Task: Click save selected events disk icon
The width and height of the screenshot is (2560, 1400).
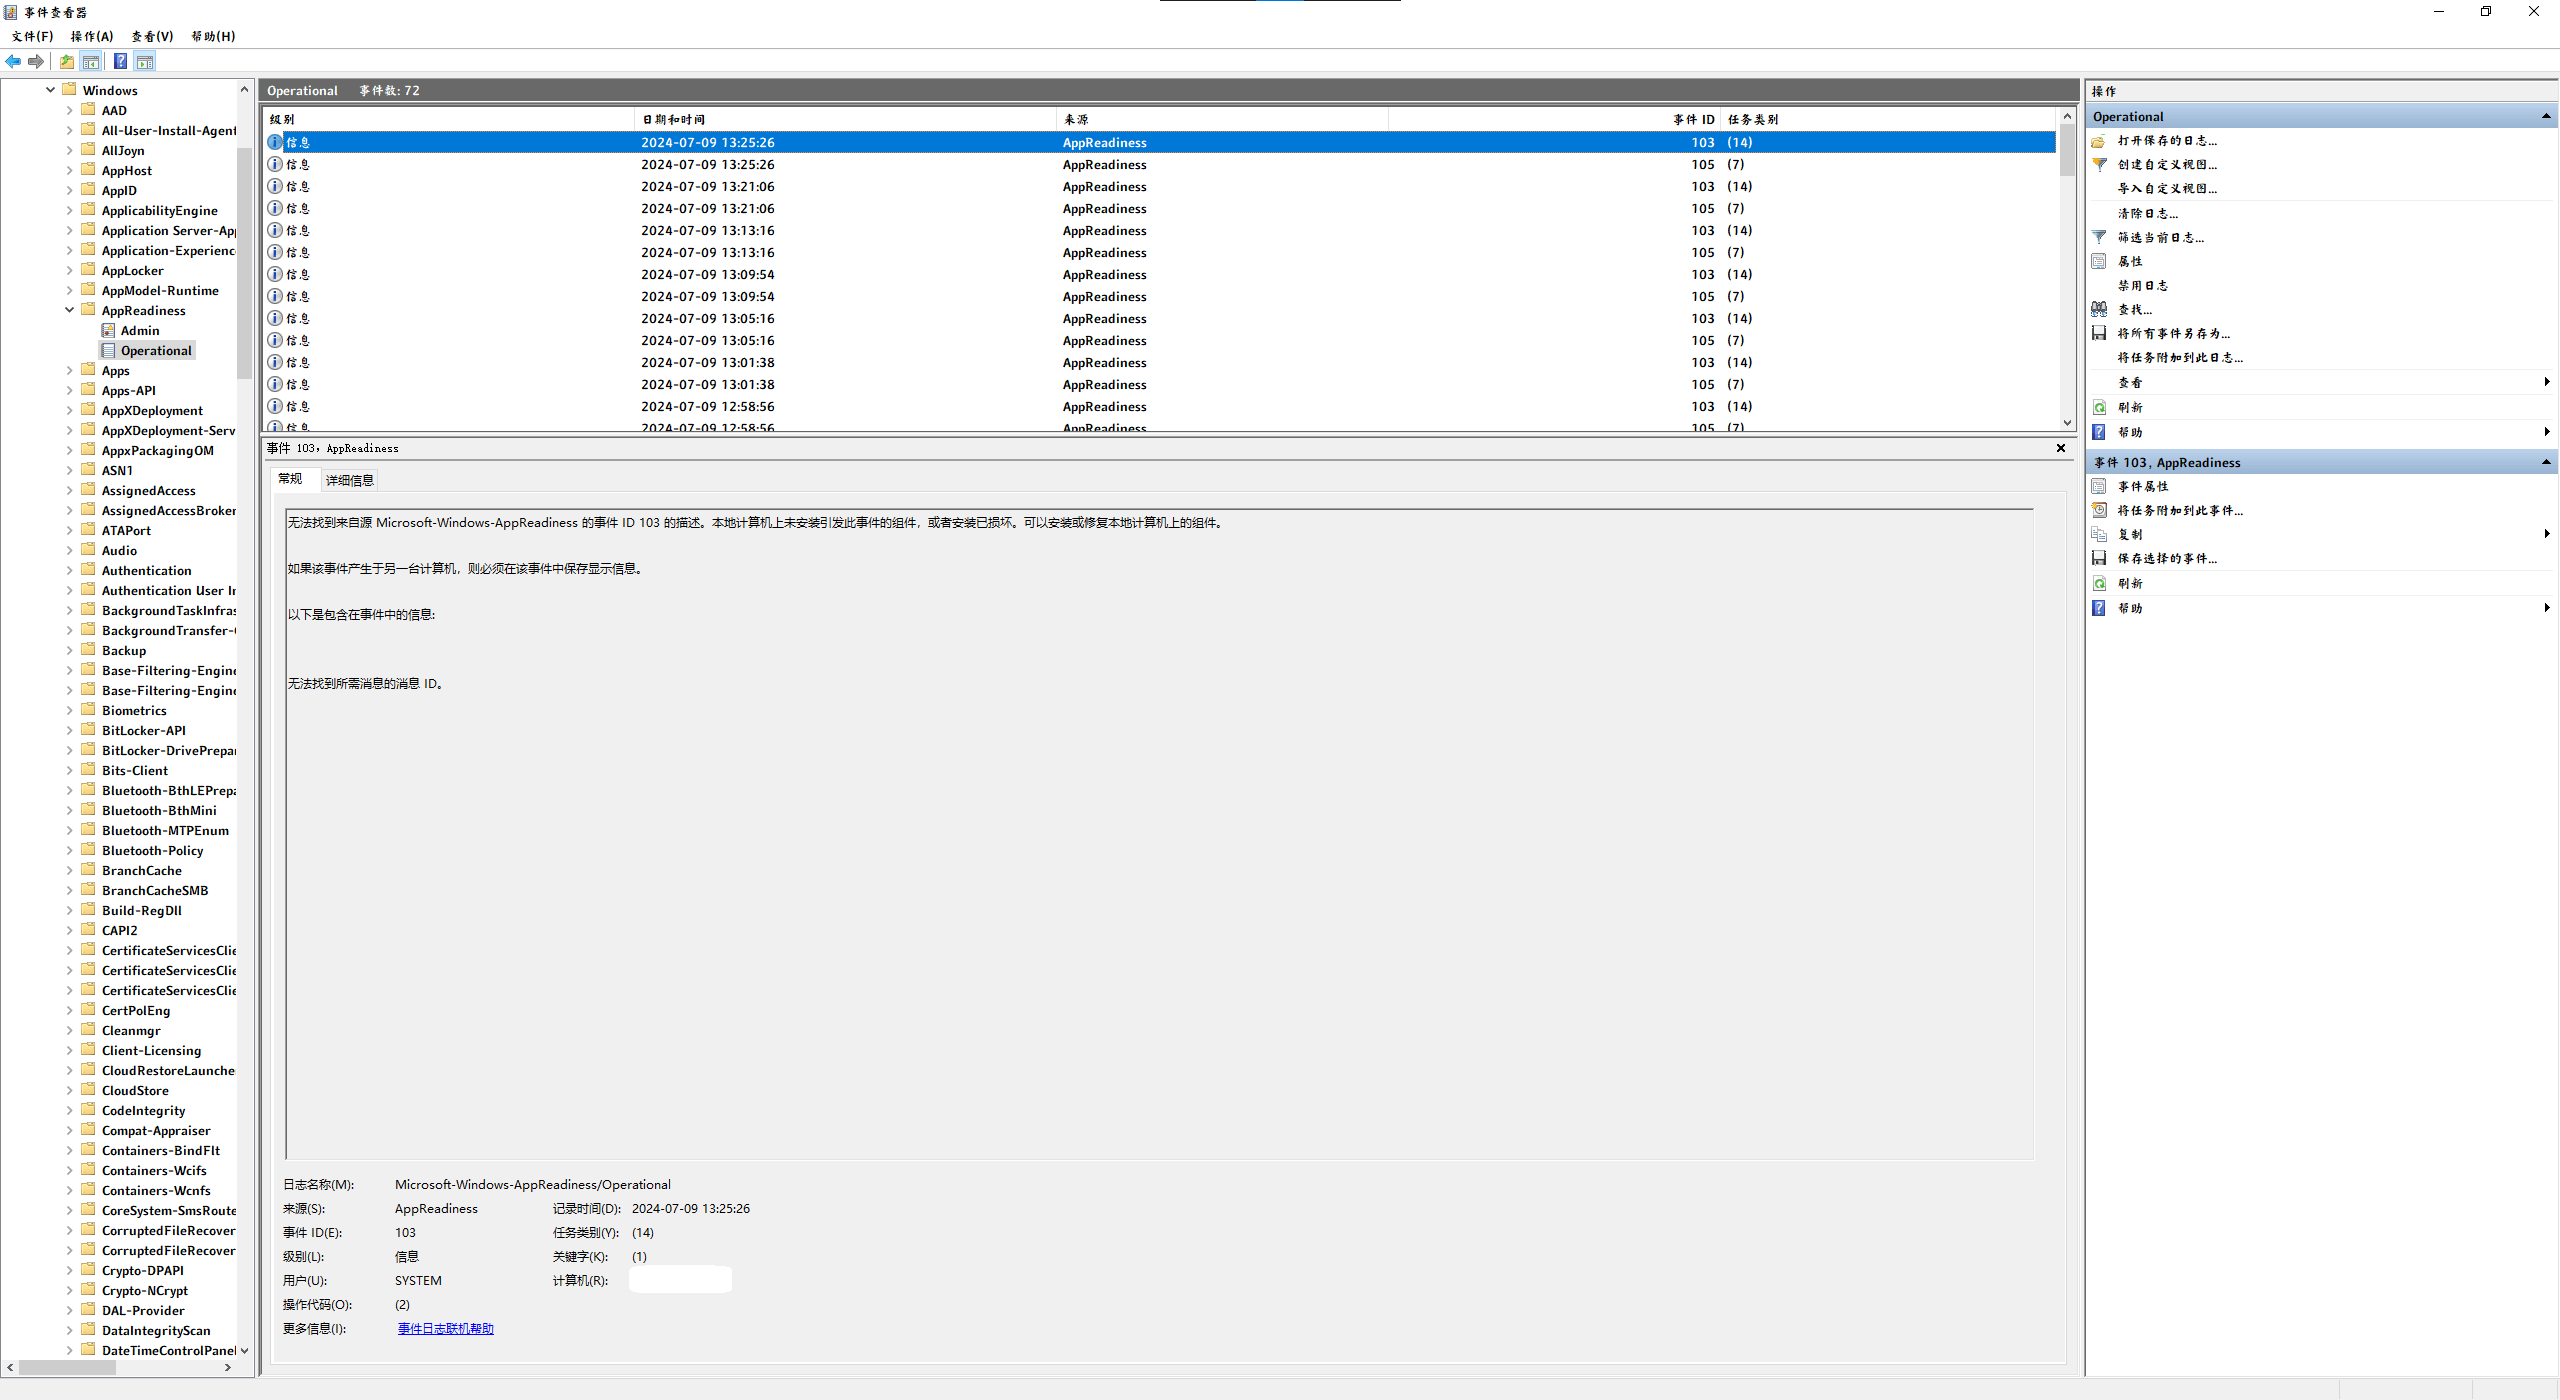Action: (x=2099, y=559)
